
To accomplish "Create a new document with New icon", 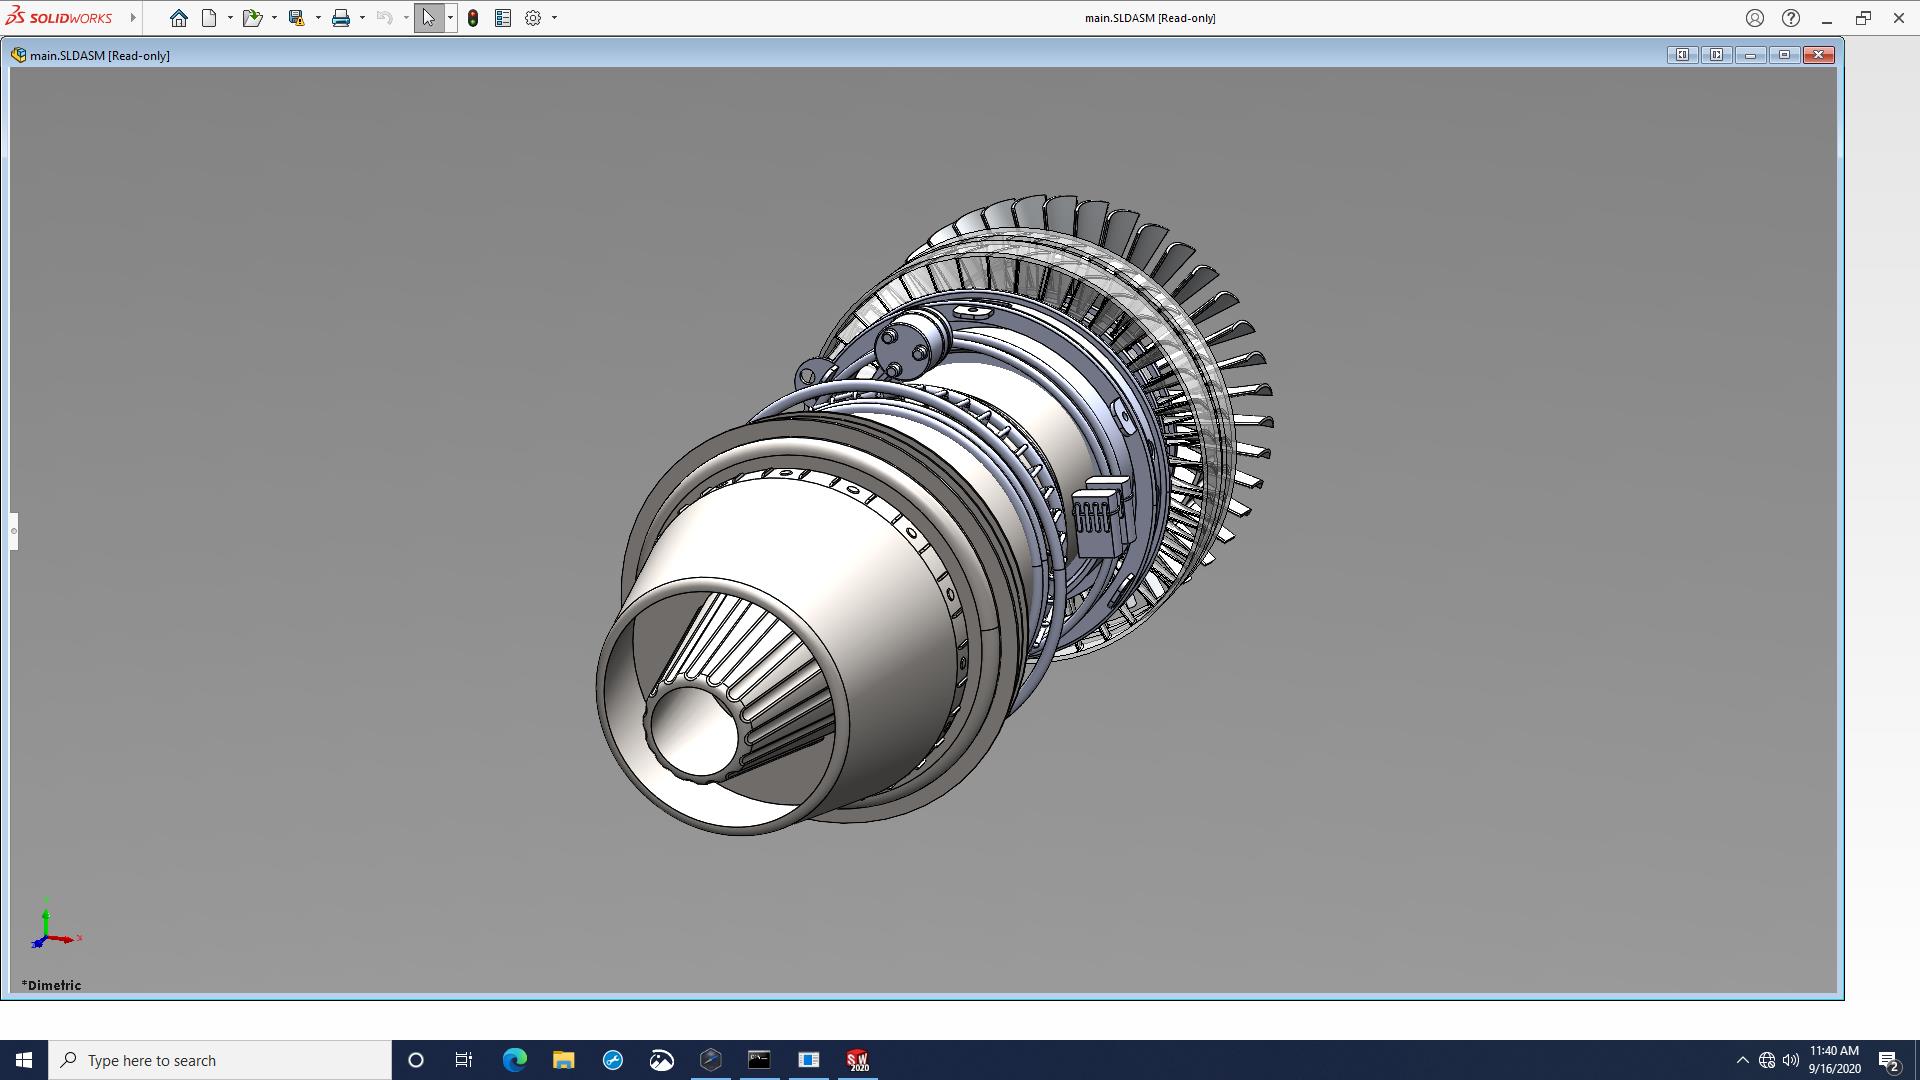I will pyautogui.click(x=209, y=18).
